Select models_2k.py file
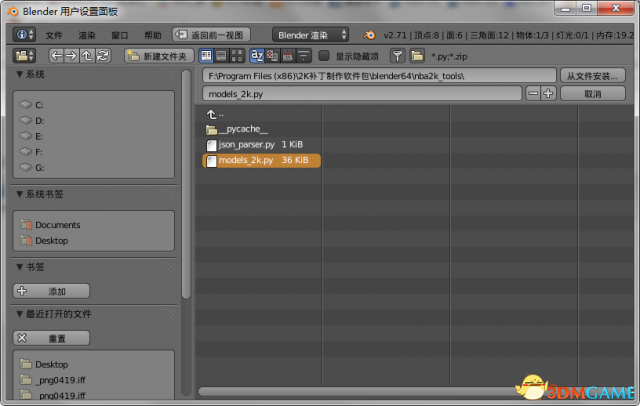Image resolution: width=640 pixels, height=406 pixels. coord(261,160)
